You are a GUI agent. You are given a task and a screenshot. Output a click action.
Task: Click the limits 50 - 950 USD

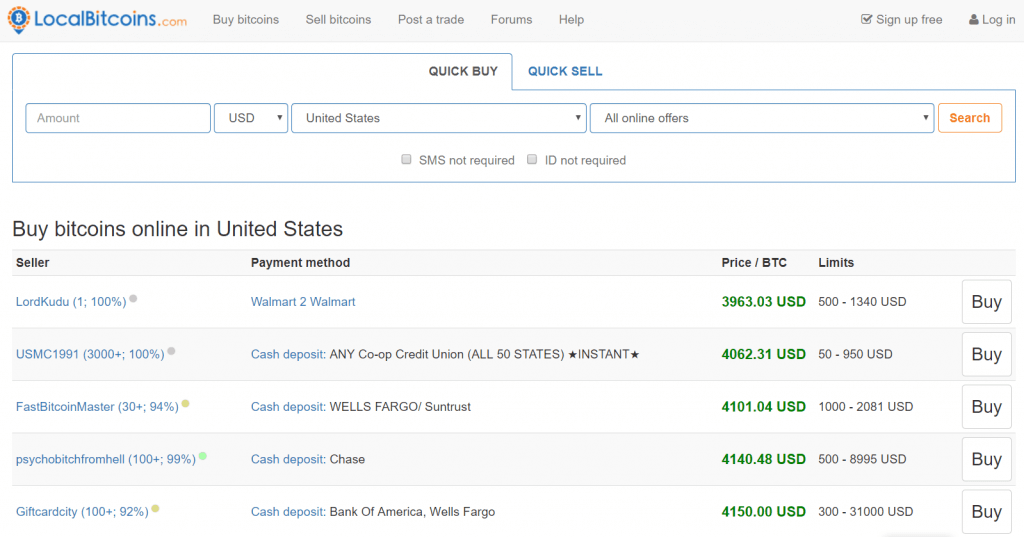pos(855,354)
